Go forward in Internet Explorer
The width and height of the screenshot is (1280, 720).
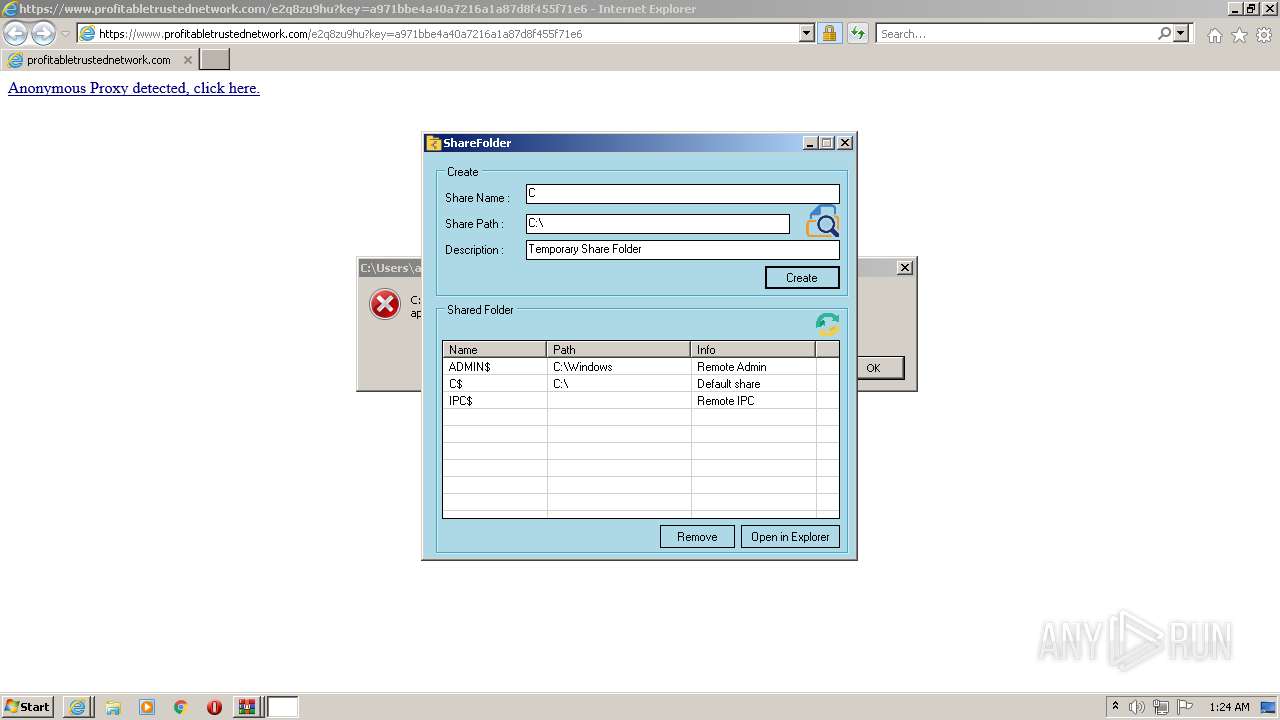point(43,33)
